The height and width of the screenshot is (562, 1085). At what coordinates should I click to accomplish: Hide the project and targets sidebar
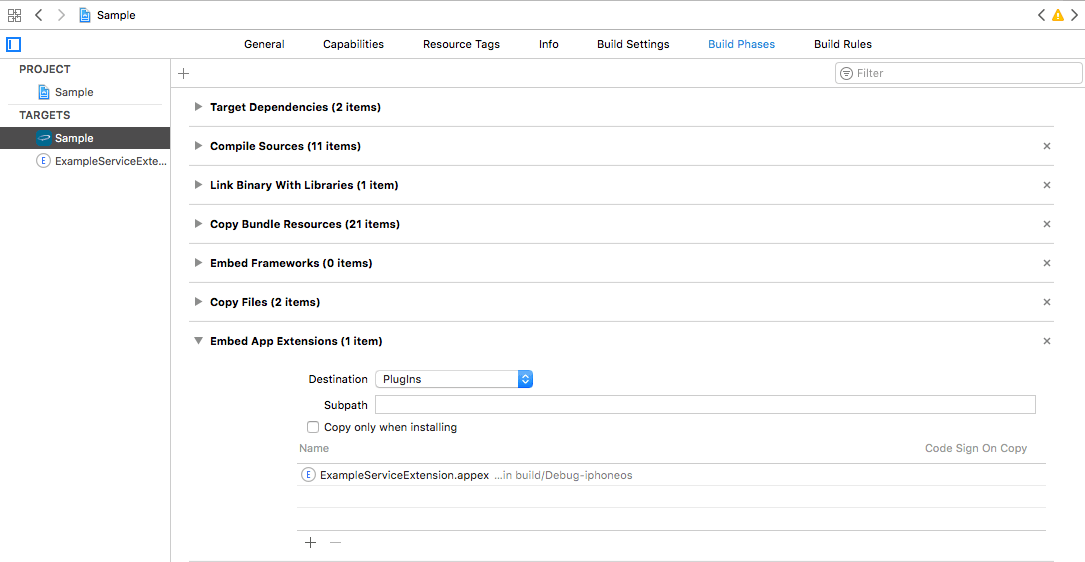(13, 44)
